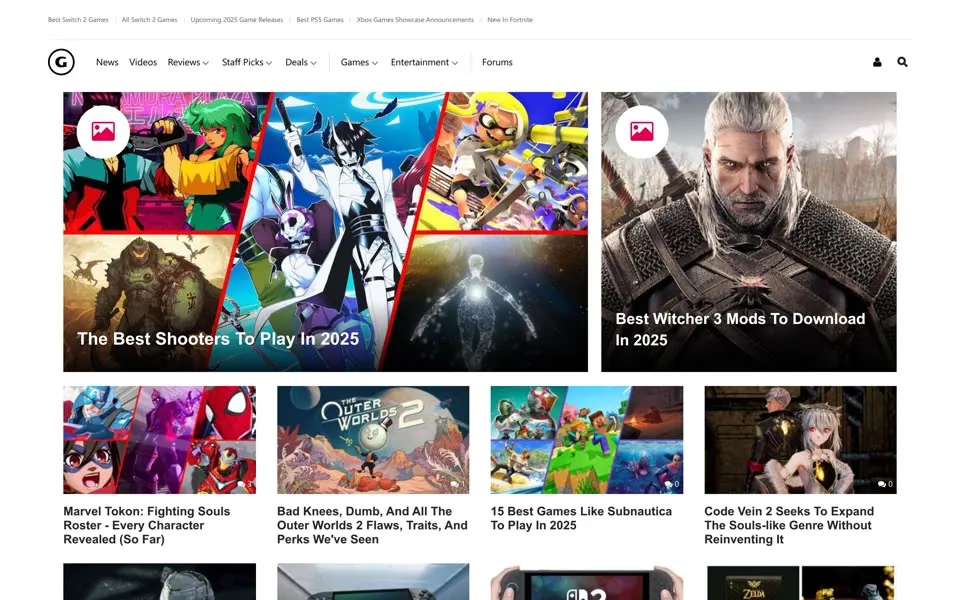The width and height of the screenshot is (960, 600).
Task: Expand the Reviews dropdown menu
Action: pyautogui.click(x=188, y=62)
